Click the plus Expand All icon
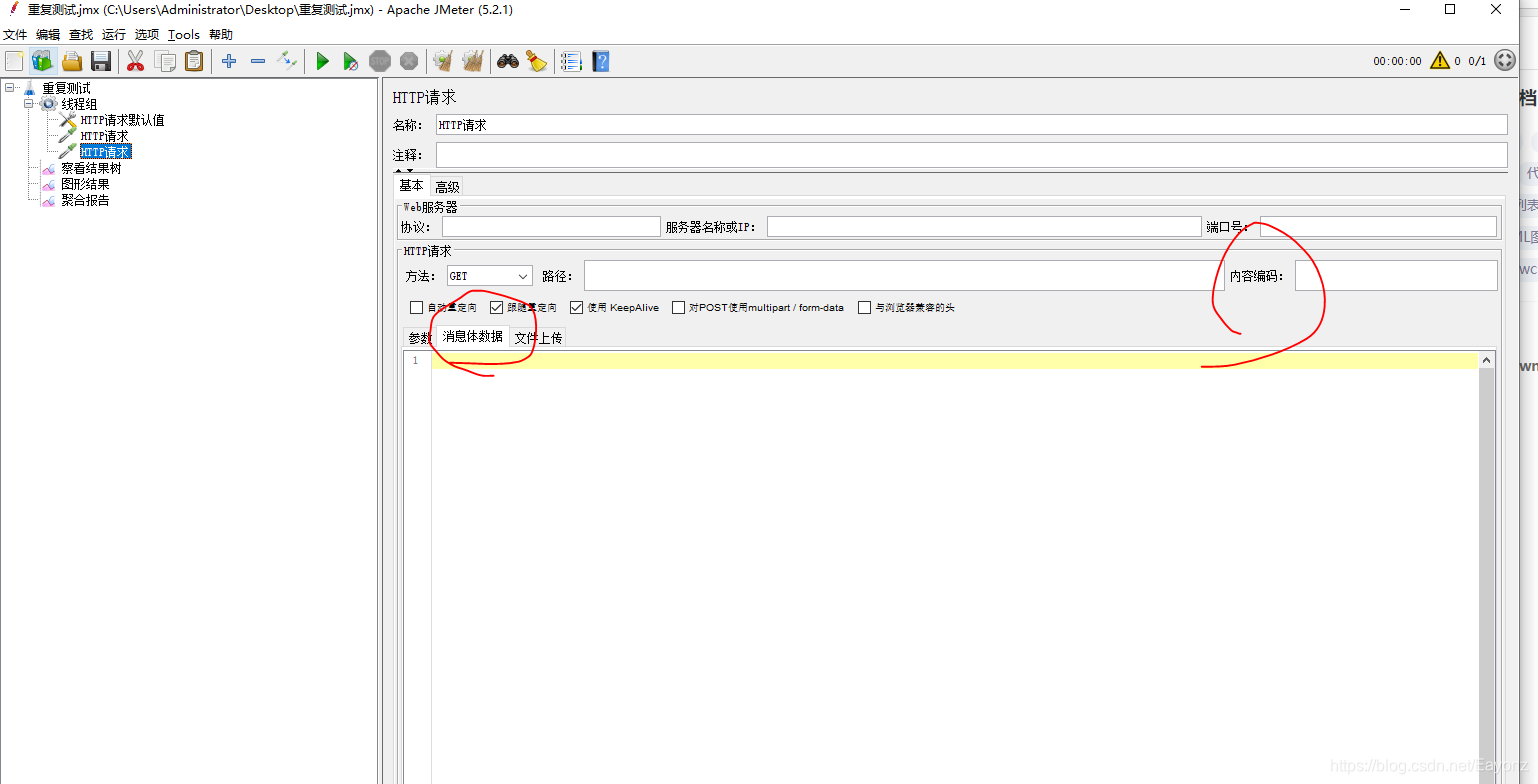This screenshot has height=784, width=1538. [x=229, y=61]
